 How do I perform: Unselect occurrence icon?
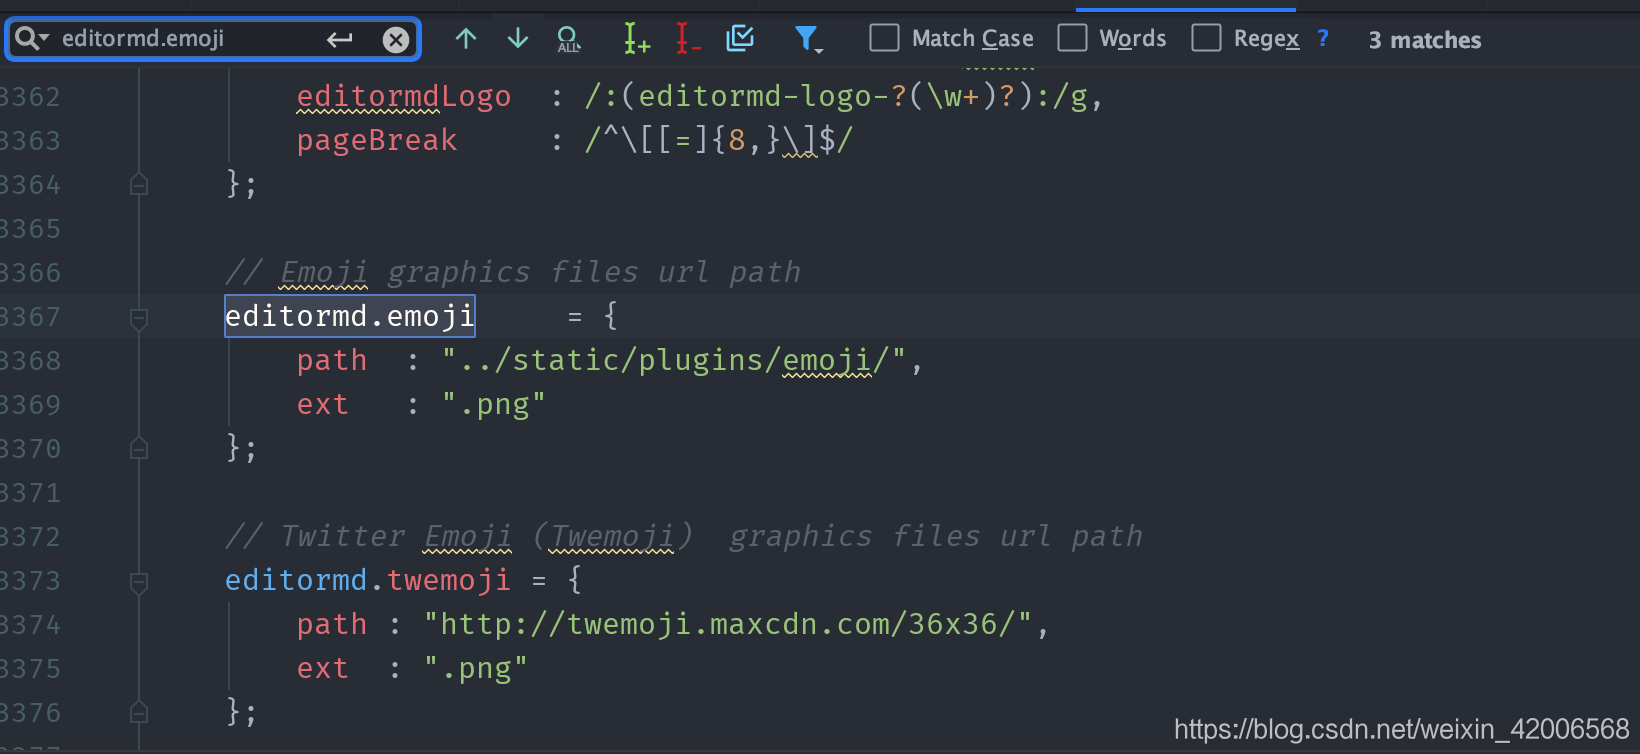688,39
